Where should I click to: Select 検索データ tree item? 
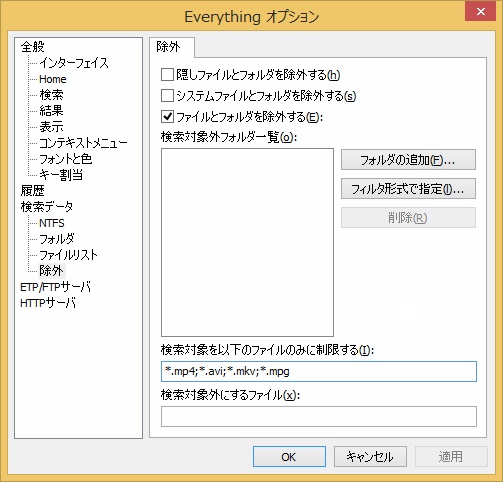pyautogui.click(x=47, y=207)
